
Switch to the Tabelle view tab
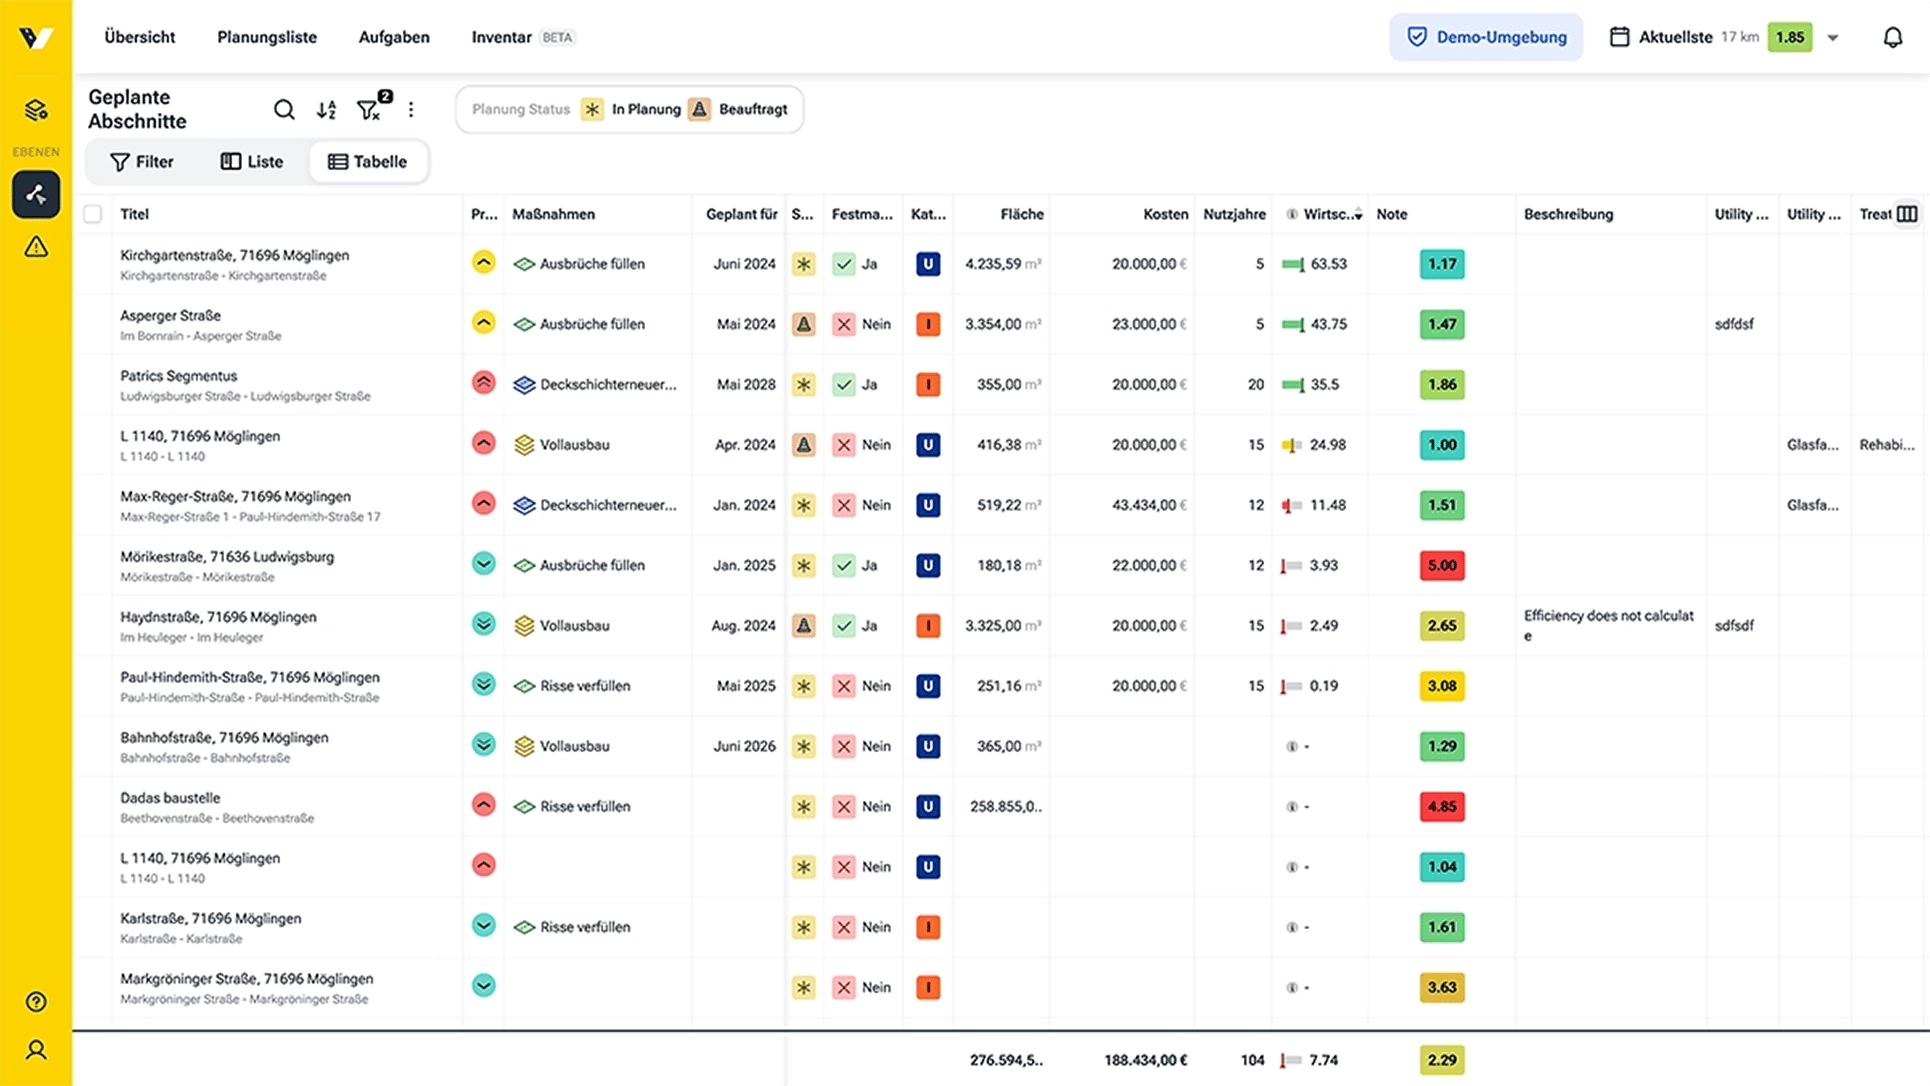click(x=368, y=162)
